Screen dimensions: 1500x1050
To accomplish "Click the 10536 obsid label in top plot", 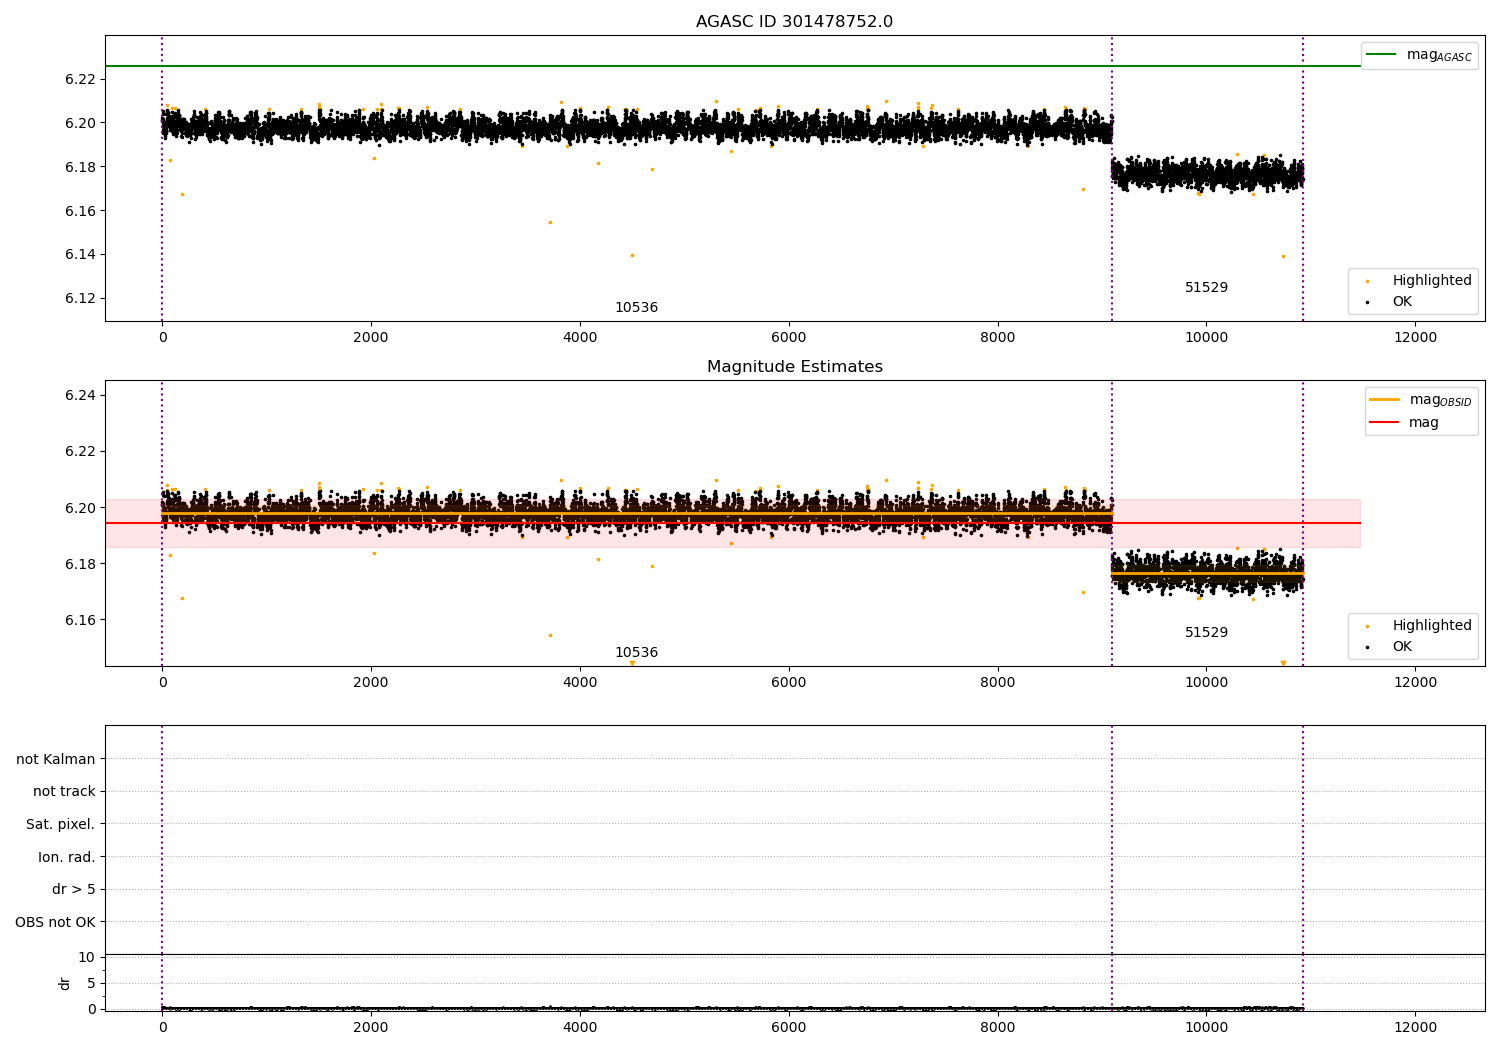I will click(x=636, y=308).
